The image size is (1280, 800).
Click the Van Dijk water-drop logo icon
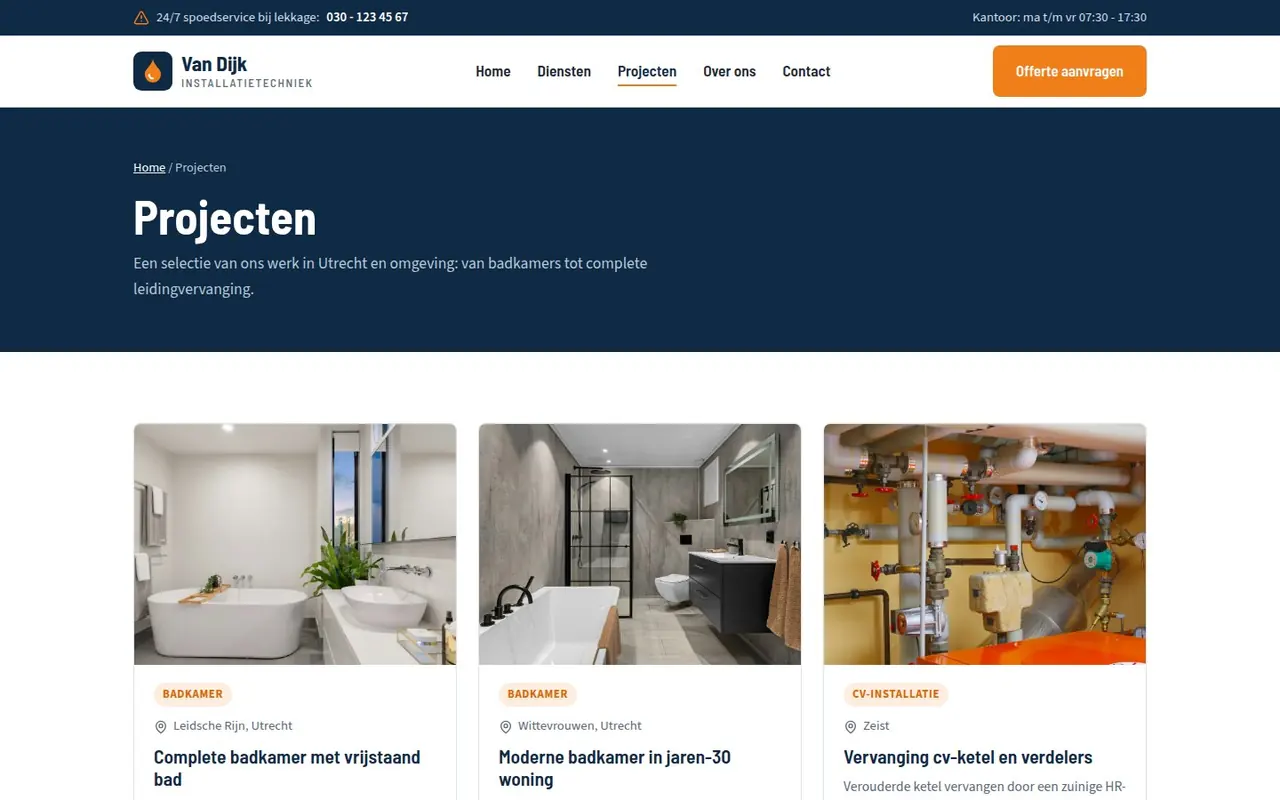tap(153, 71)
